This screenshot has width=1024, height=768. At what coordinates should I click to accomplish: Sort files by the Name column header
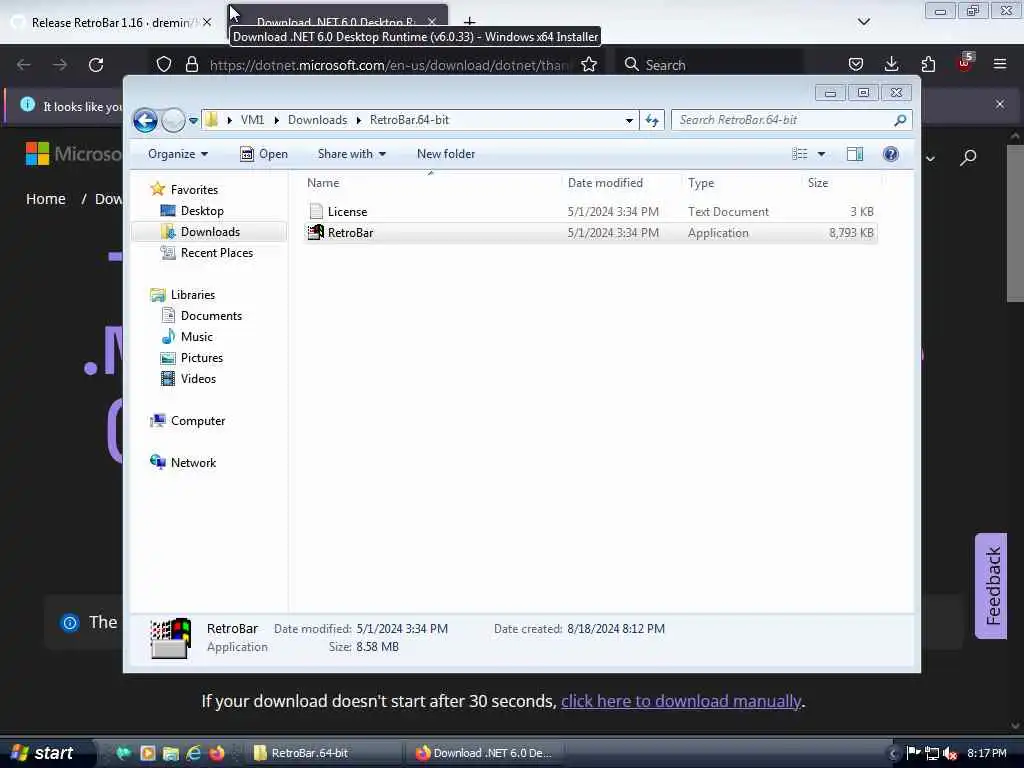pos(432,183)
